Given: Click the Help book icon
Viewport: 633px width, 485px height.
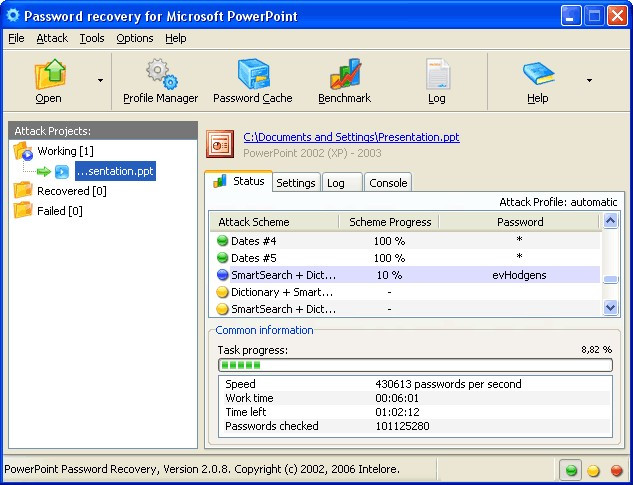Looking at the screenshot, I should tap(538, 74).
